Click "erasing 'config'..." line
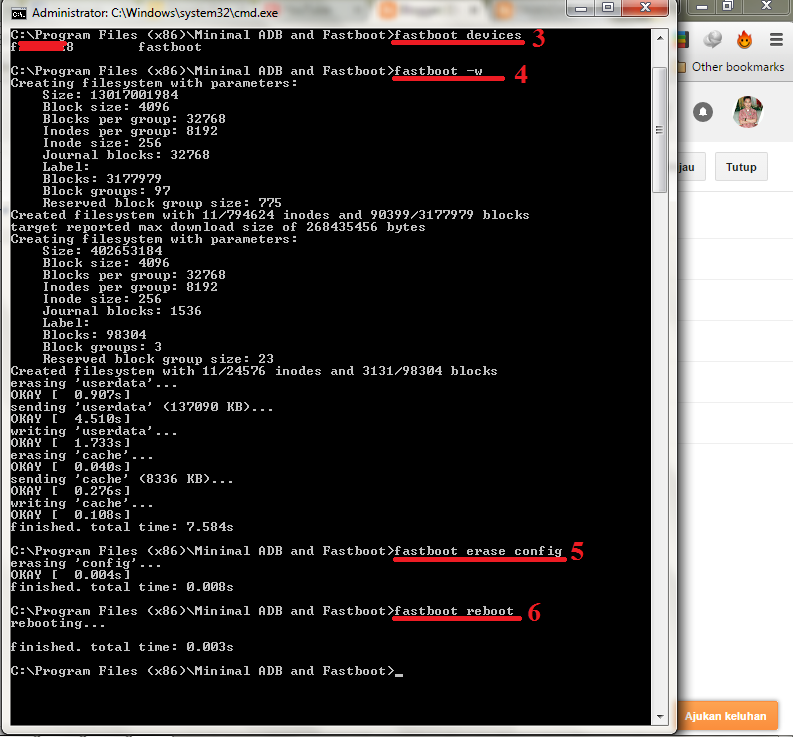Image resolution: width=793 pixels, height=737 pixels. tap(85, 563)
